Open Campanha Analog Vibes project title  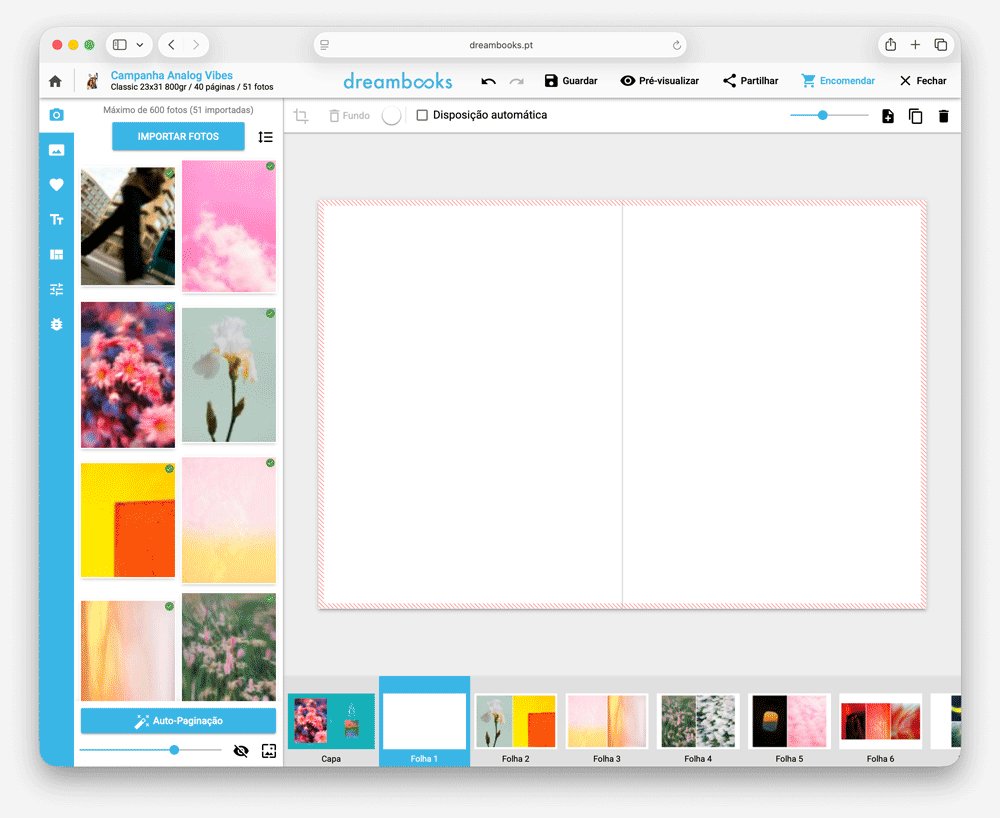tap(172, 75)
